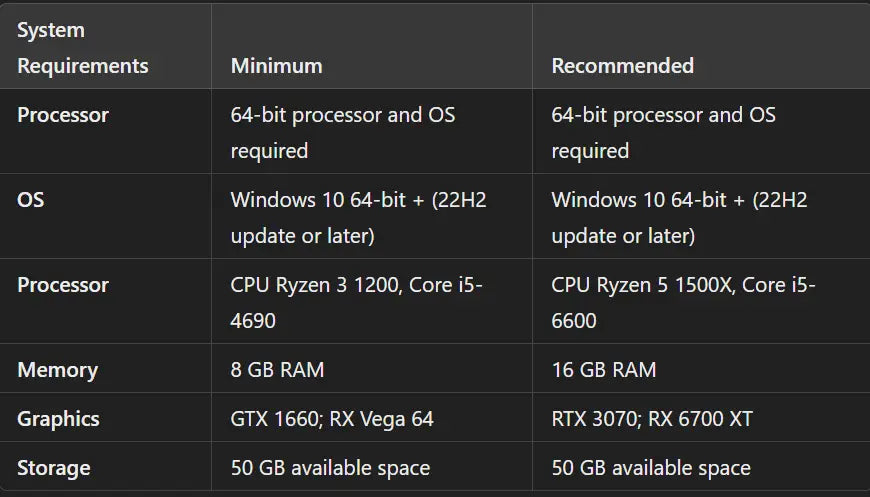Click the "Graphics" row label

[58, 419]
